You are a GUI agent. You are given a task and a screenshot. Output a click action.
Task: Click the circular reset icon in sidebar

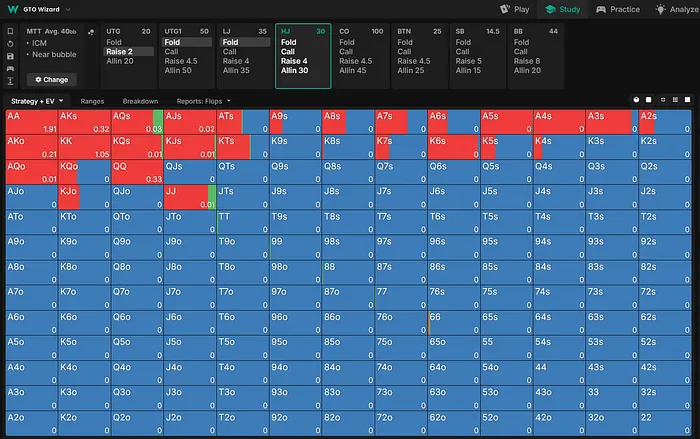tap(9, 44)
